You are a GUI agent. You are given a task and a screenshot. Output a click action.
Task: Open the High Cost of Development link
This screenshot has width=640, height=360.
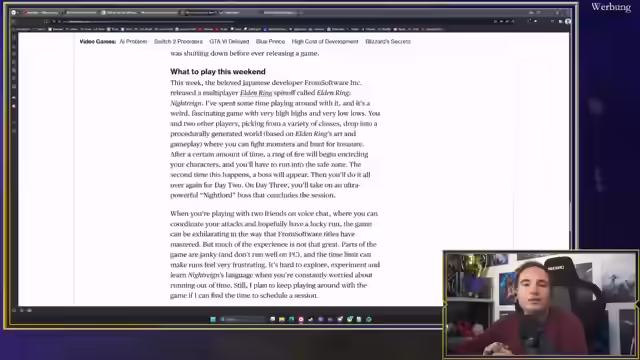(x=325, y=42)
